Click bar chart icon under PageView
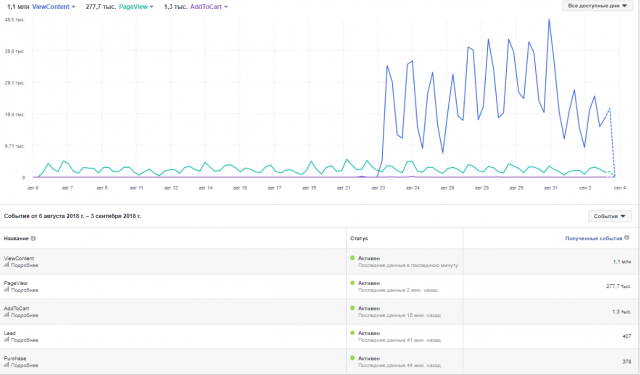Viewport: 640px width, 375px height. pyautogui.click(x=6, y=290)
